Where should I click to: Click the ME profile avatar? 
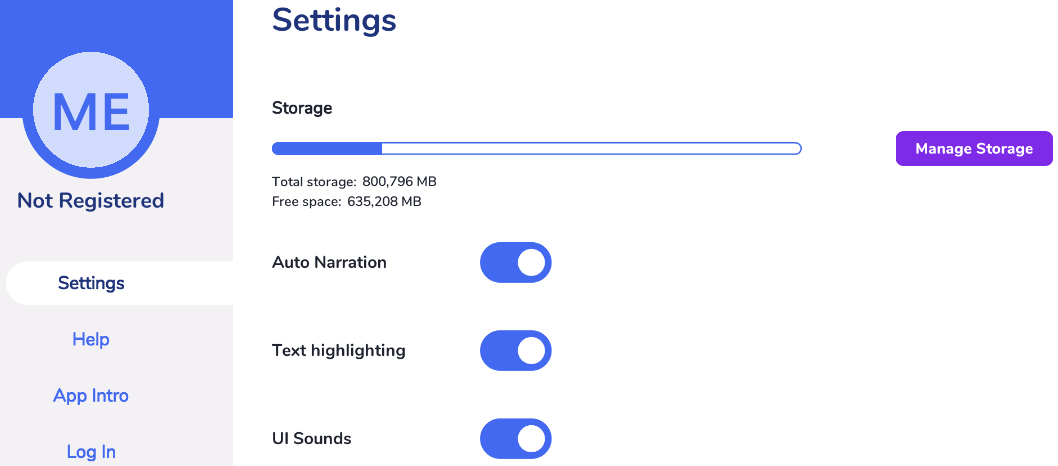(x=91, y=111)
